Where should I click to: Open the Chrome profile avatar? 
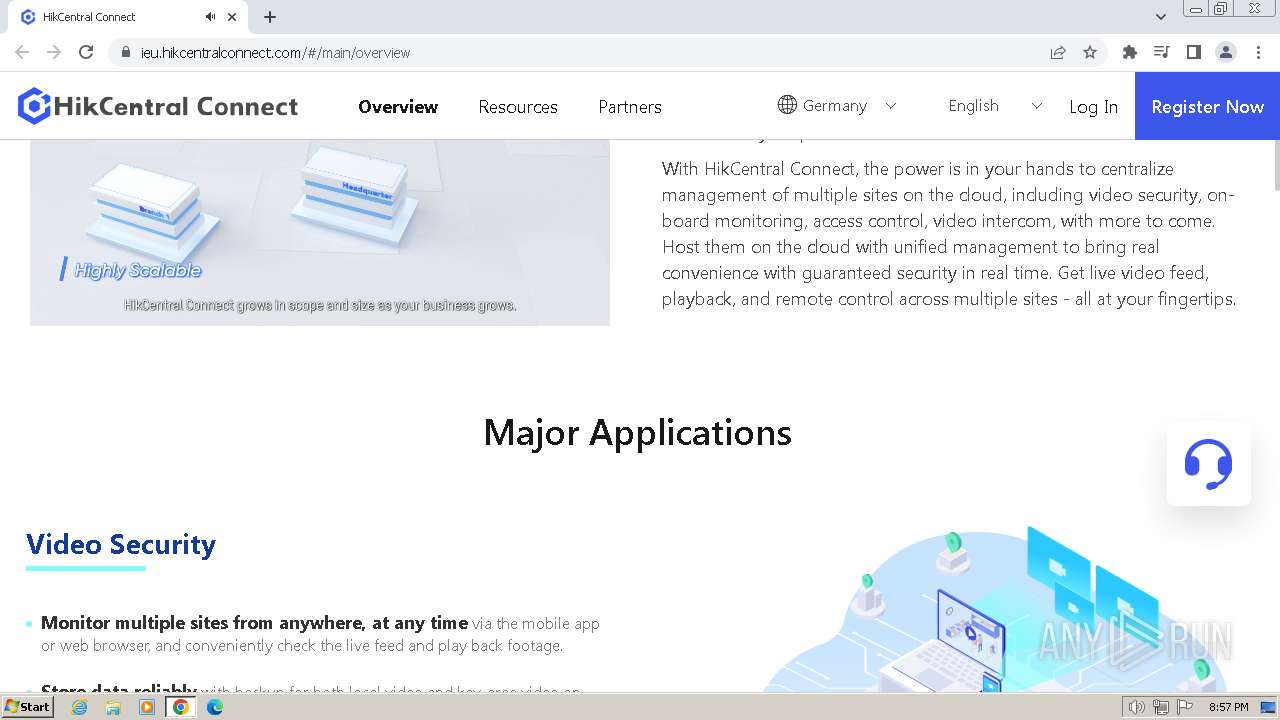pos(1226,52)
